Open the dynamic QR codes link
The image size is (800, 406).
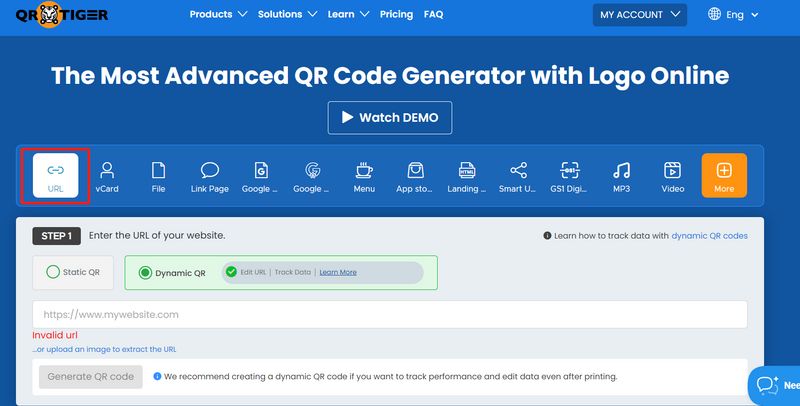pos(709,236)
